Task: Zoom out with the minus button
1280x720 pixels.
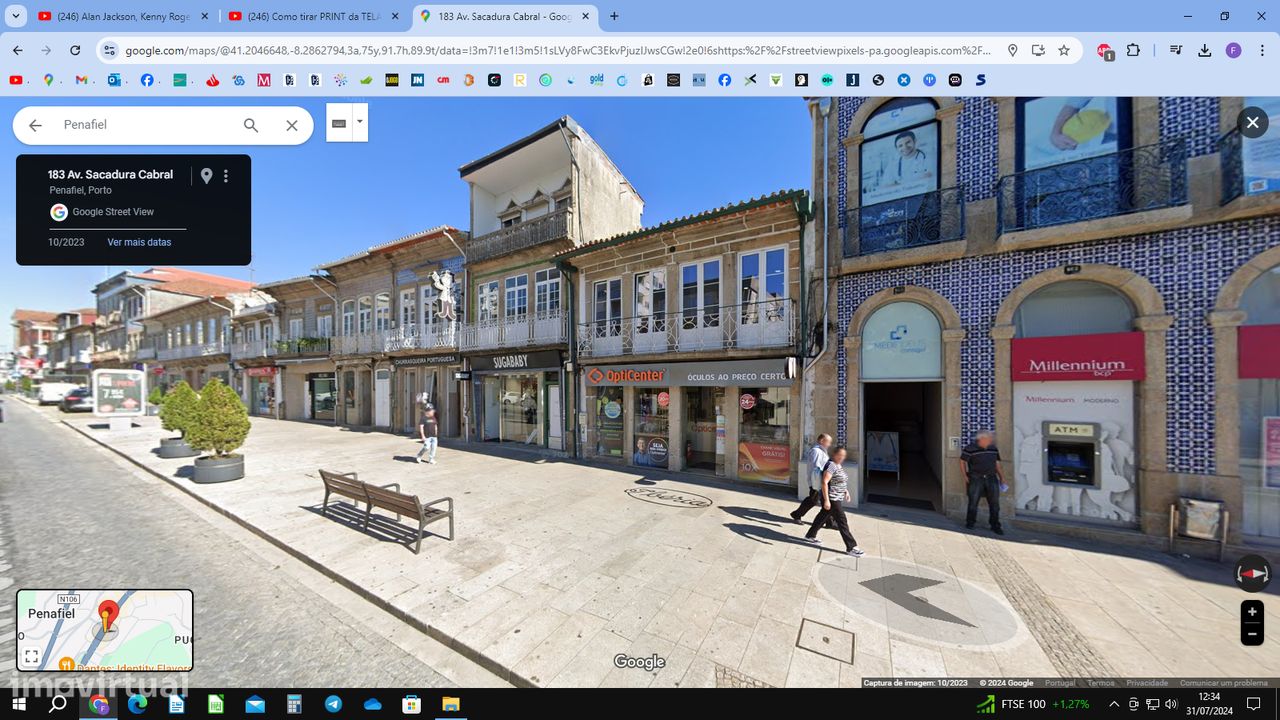Action: (x=1252, y=634)
